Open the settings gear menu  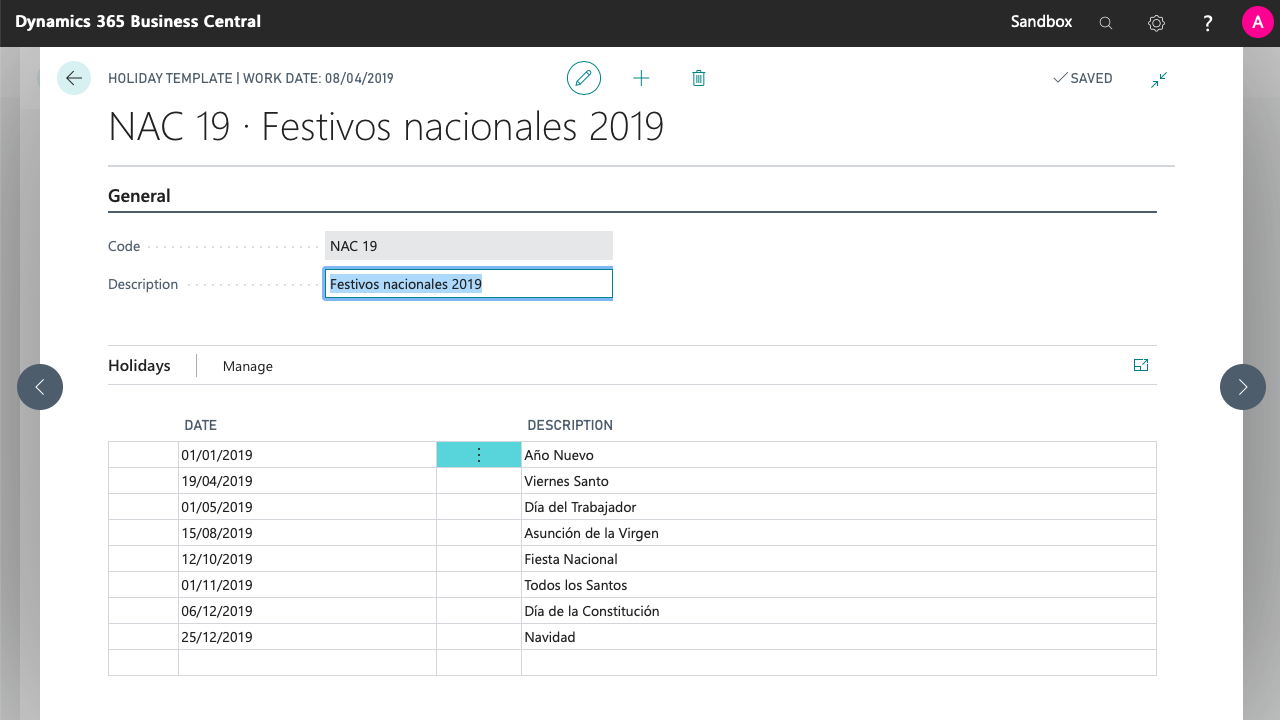click(x=1157, y=23)
